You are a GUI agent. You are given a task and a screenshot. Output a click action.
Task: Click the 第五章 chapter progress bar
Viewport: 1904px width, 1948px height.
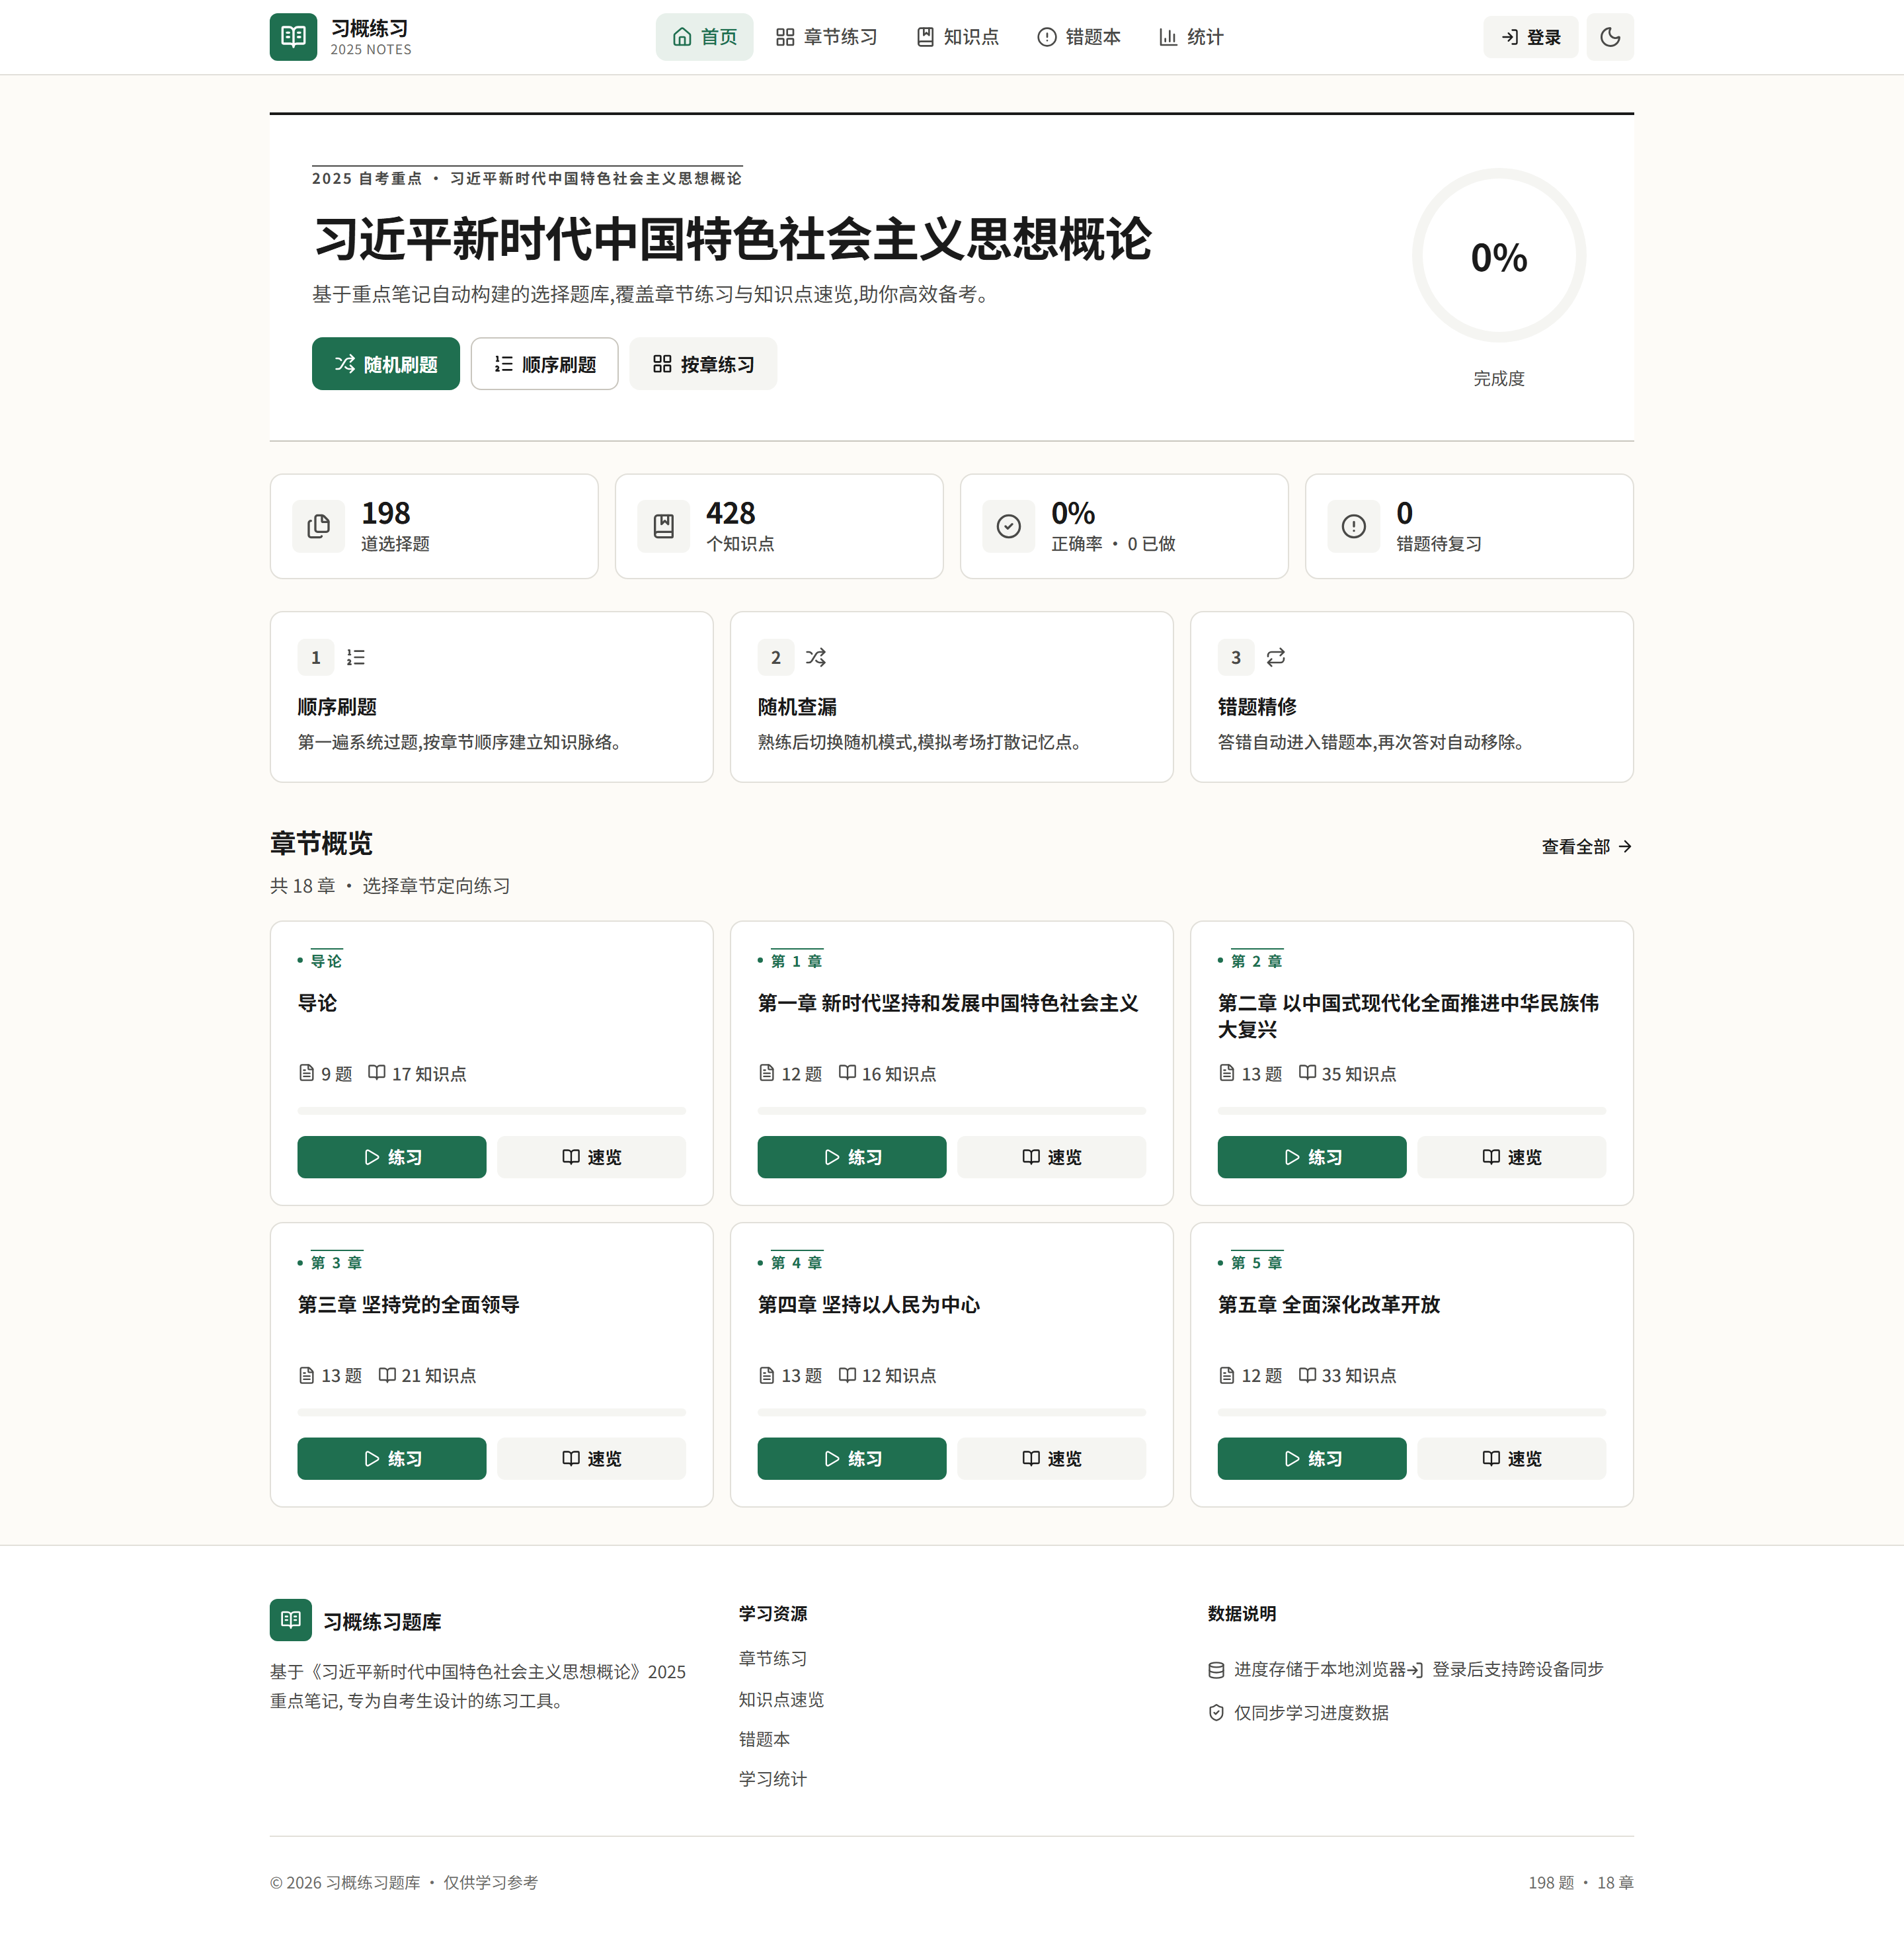click(1411, 1413)
